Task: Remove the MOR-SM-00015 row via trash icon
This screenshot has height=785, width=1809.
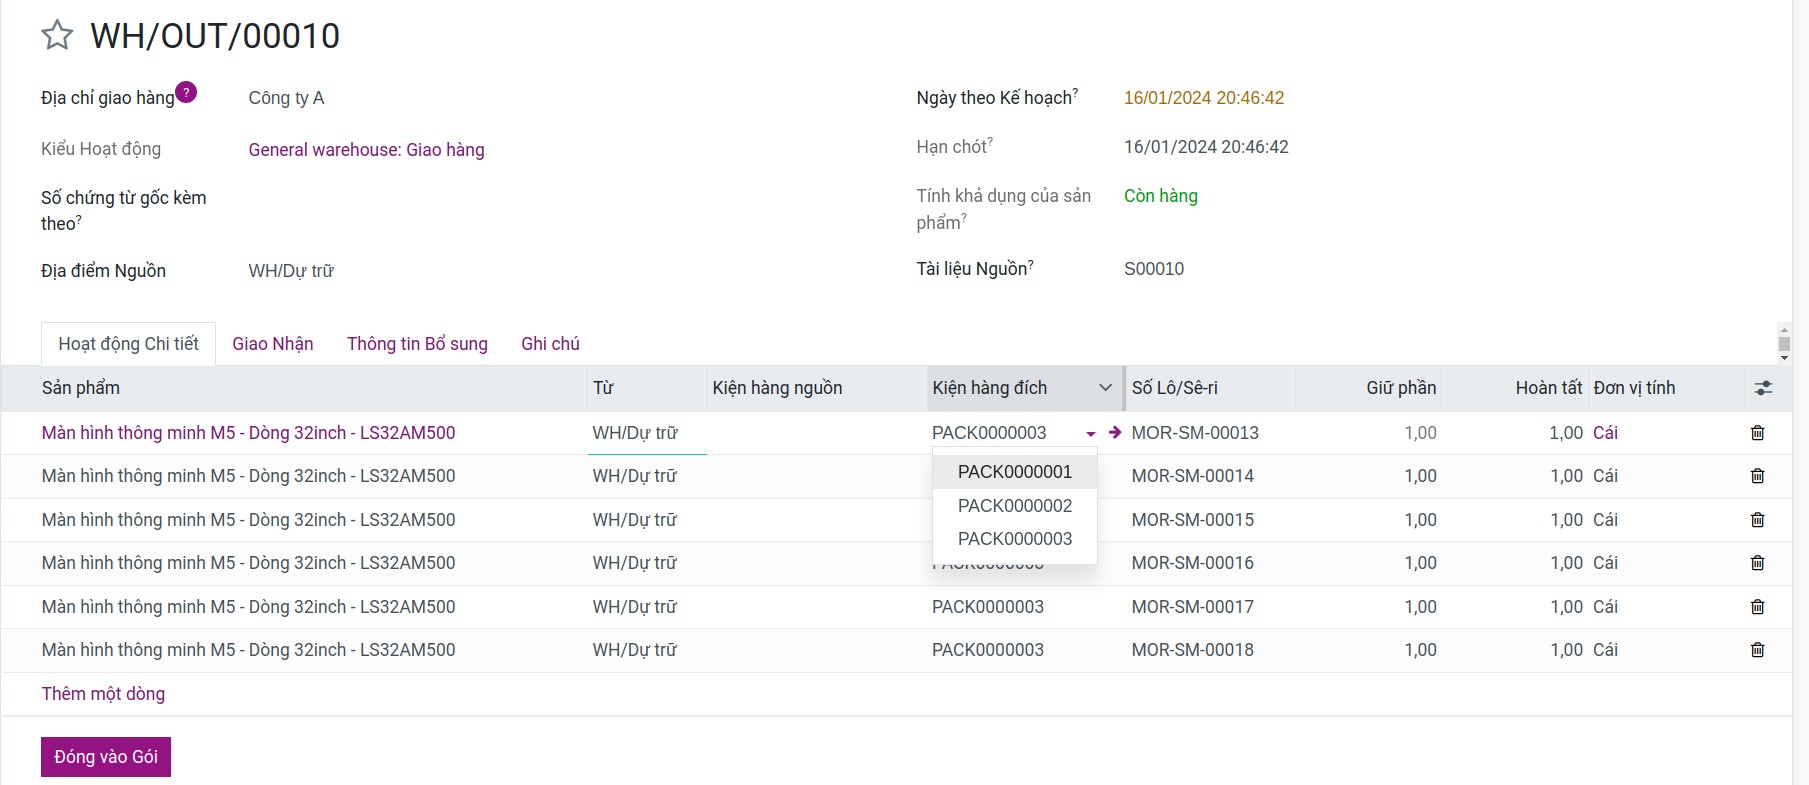Action: coord(1757,520)
